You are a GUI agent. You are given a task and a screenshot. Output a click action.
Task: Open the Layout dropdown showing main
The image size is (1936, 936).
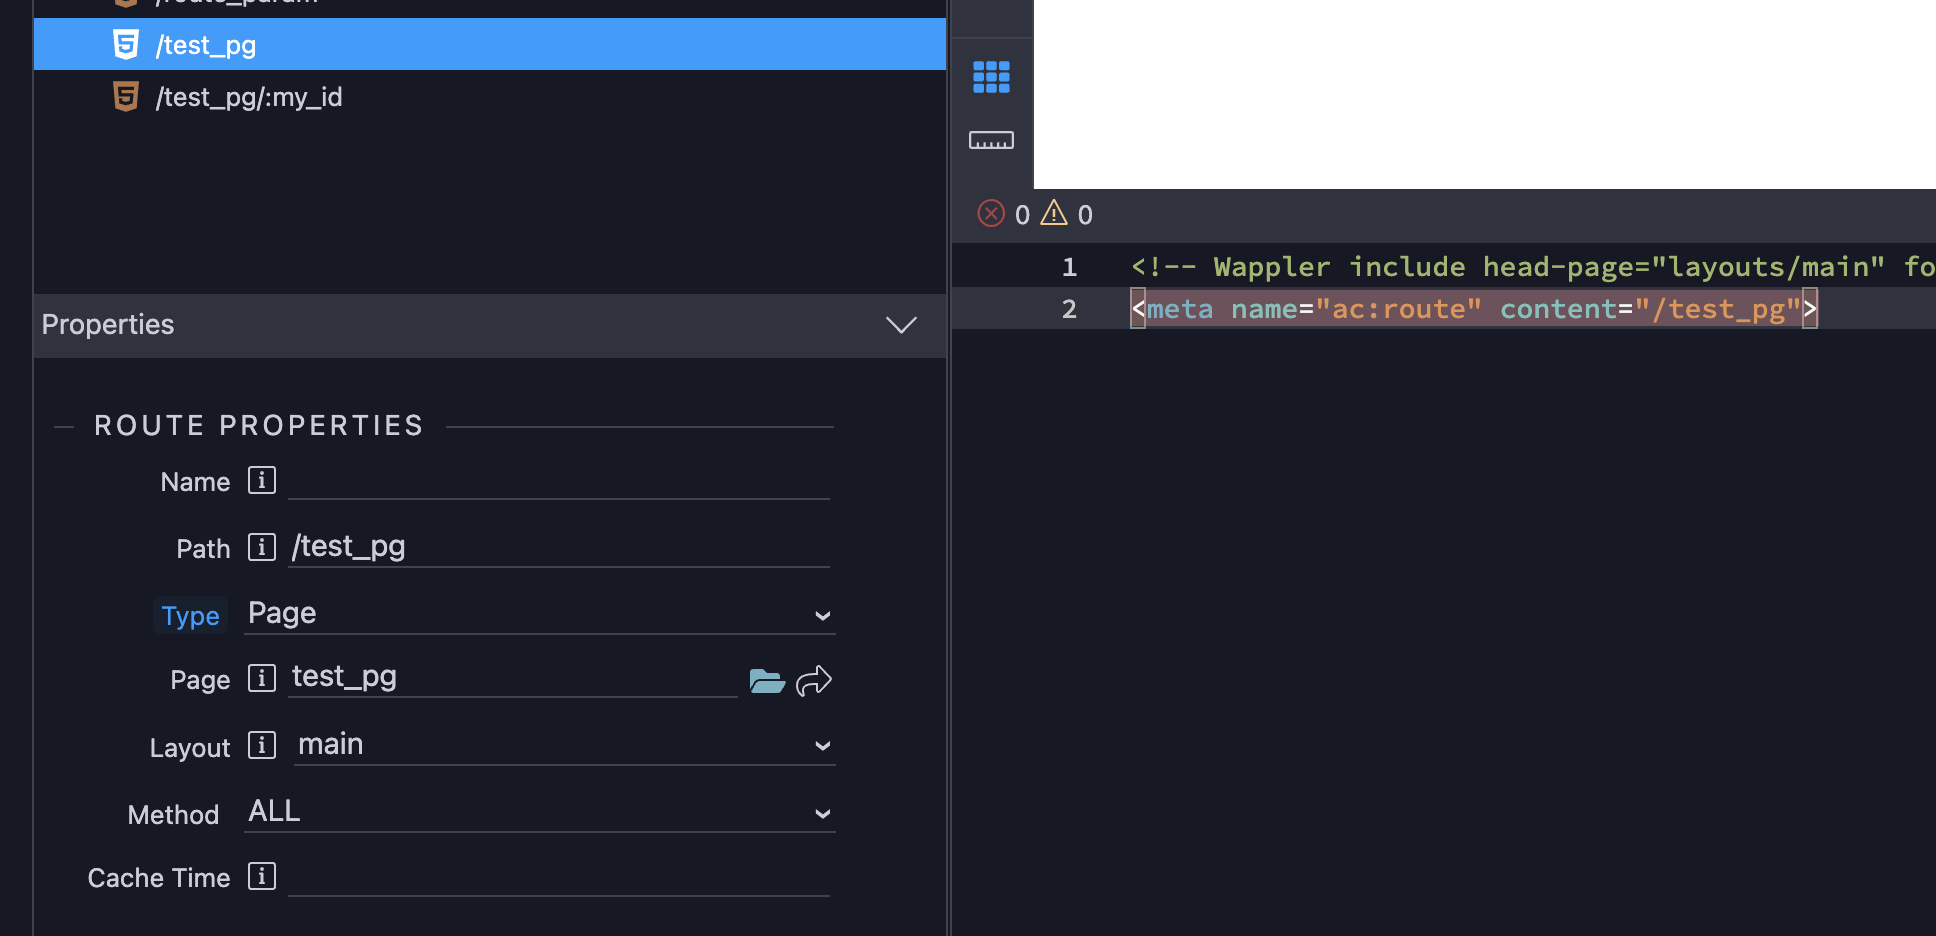tap(565, 745)
